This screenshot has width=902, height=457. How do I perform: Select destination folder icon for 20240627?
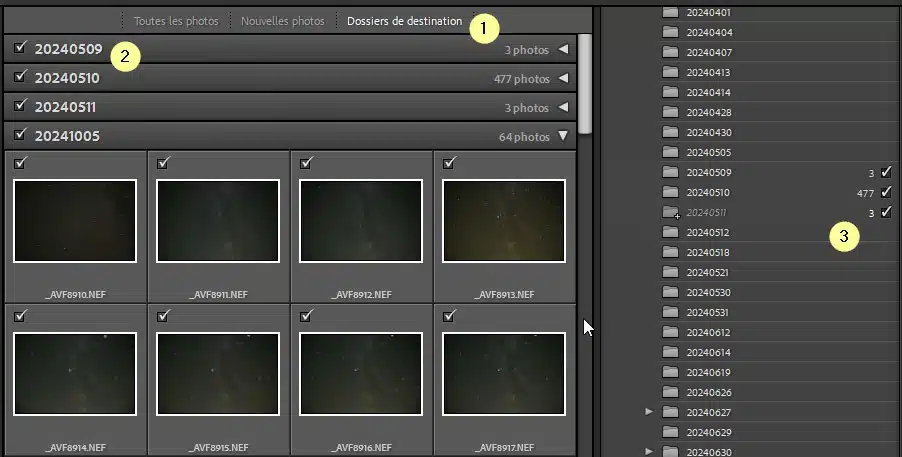670,412
